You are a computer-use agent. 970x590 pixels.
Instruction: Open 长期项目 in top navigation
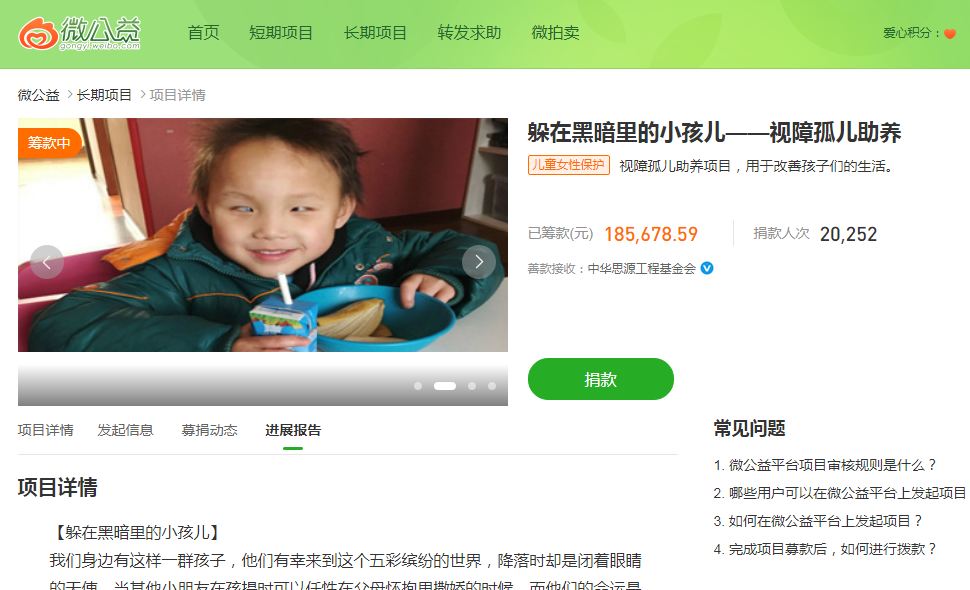[375, 33]
